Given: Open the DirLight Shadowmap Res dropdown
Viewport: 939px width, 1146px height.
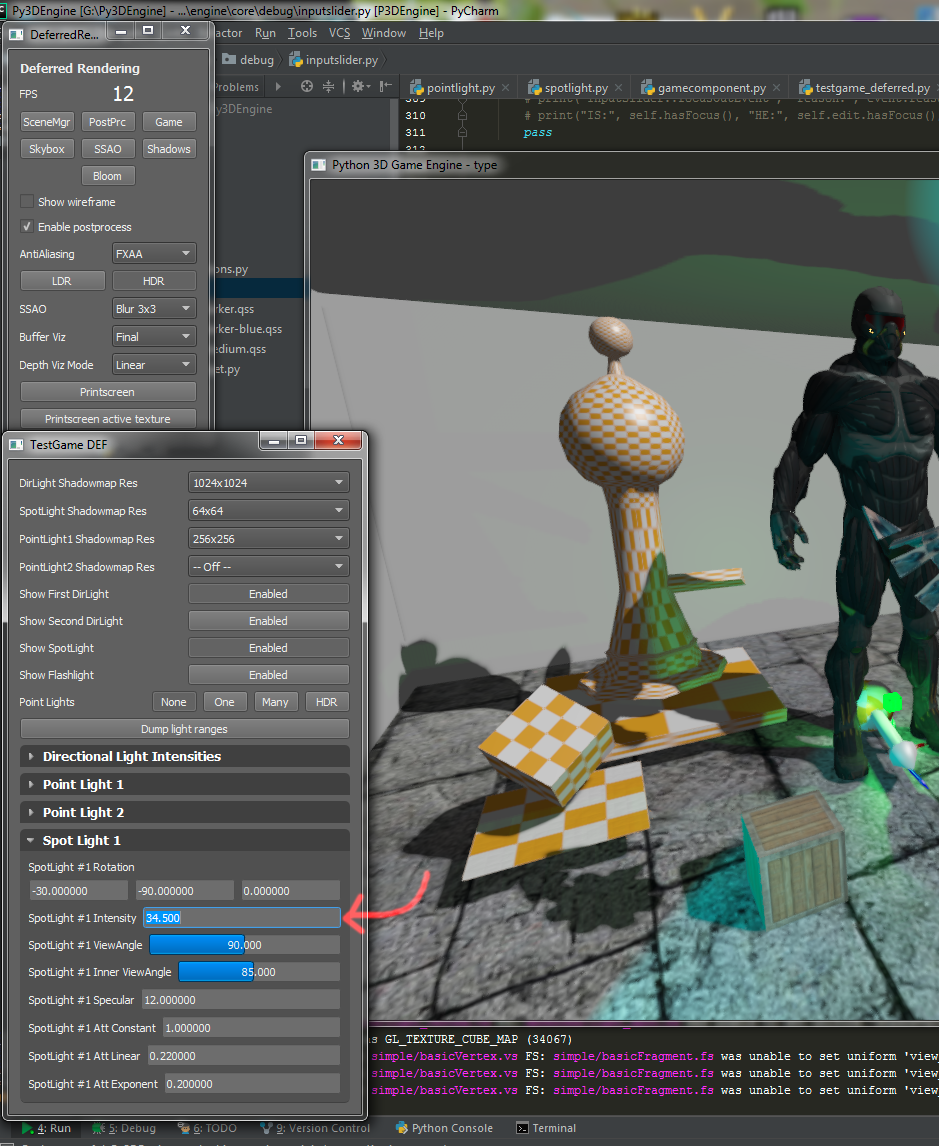Looking at the screenshot, I should pyautogui.click(x=268, y=483).
